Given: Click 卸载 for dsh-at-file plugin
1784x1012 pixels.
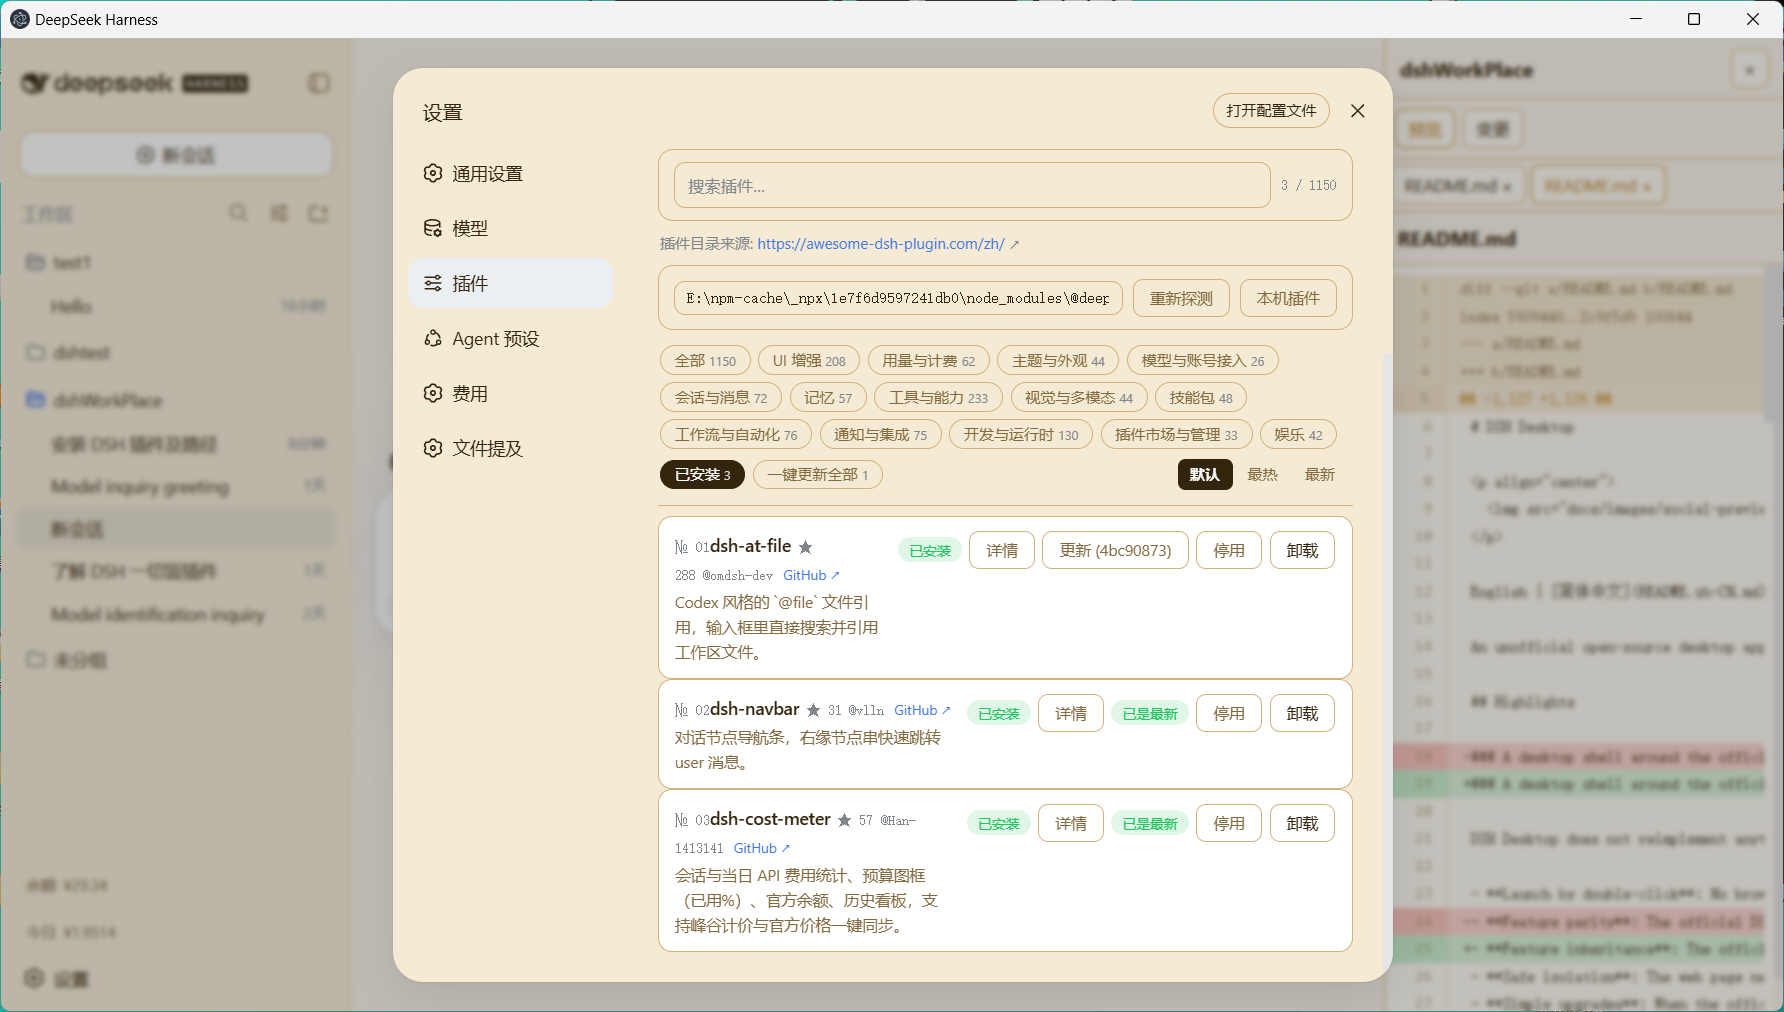Looking at the screenshot, I should click(1302, 551).
